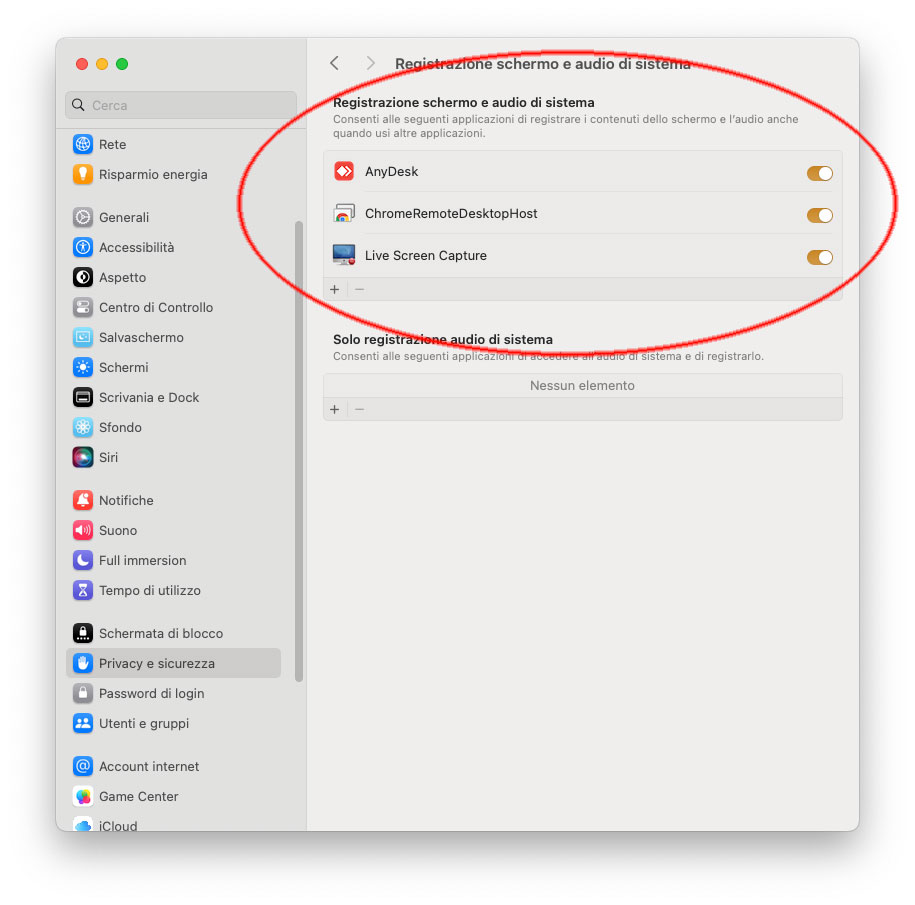
Task: Add app to screen recording list
Action: click(335, 289)
